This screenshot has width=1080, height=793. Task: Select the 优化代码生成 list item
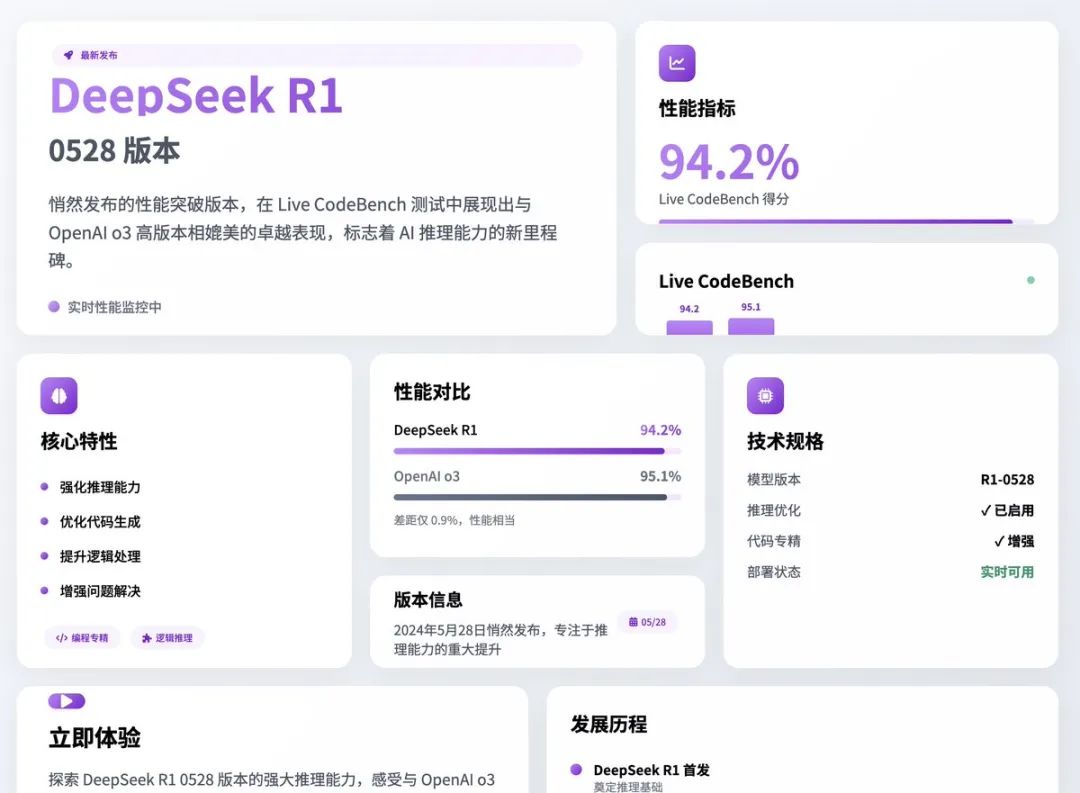(100, 522)
